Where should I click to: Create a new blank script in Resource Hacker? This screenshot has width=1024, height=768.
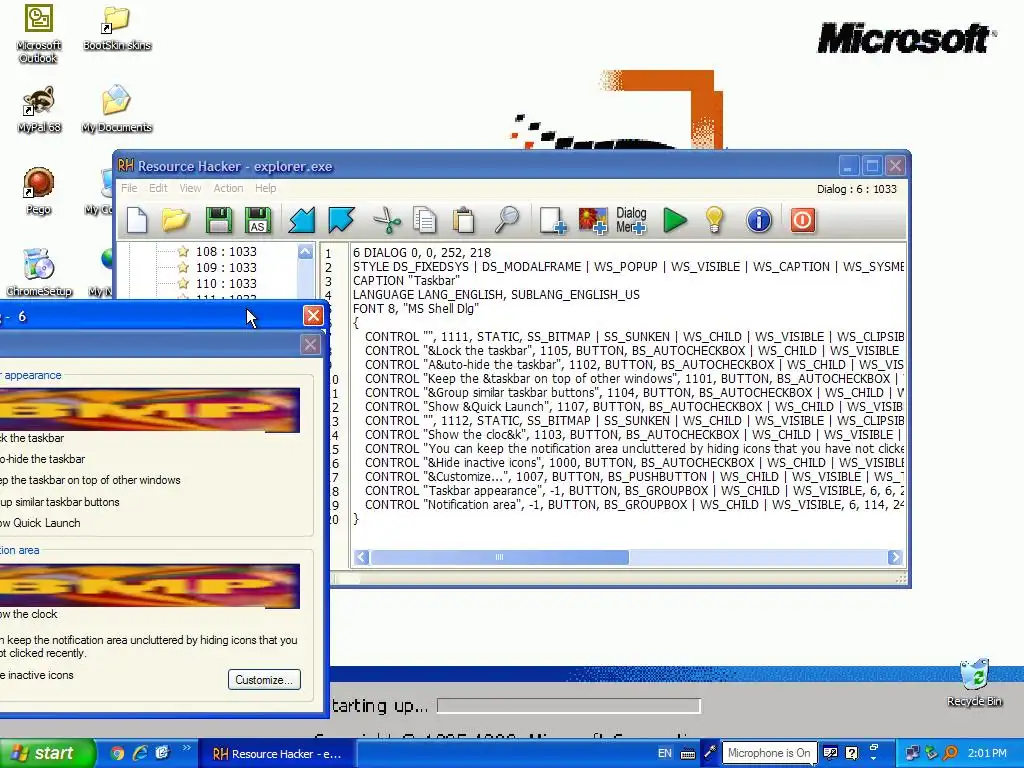137,220
